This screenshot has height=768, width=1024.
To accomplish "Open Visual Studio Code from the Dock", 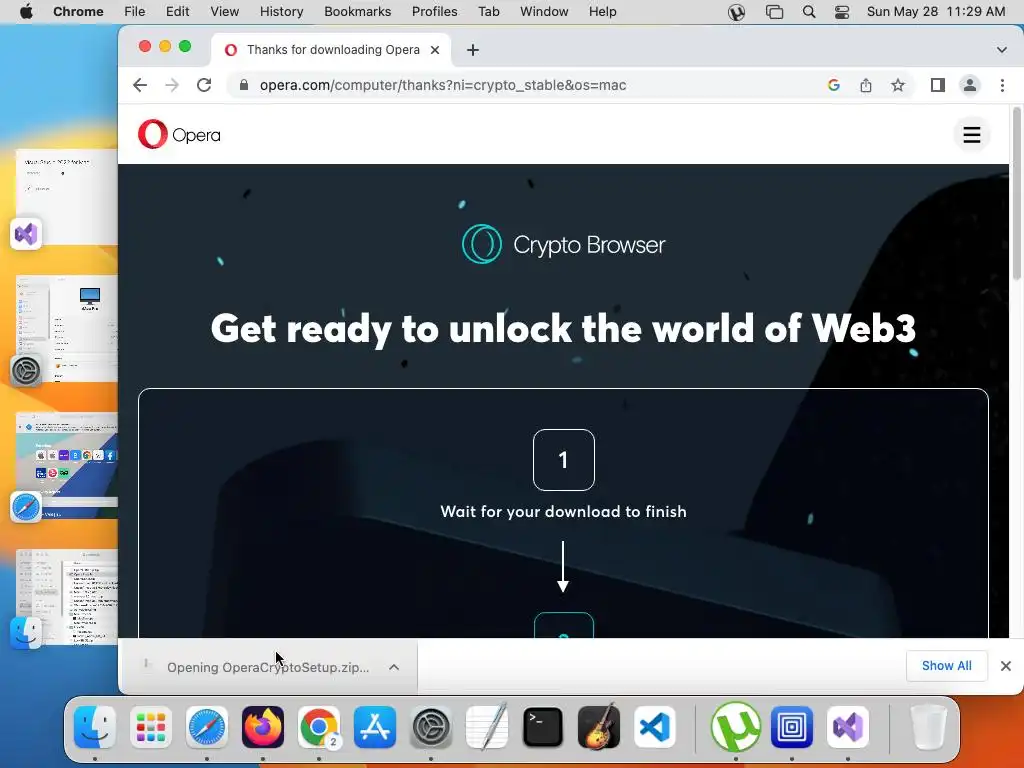I will click(654, 726).
